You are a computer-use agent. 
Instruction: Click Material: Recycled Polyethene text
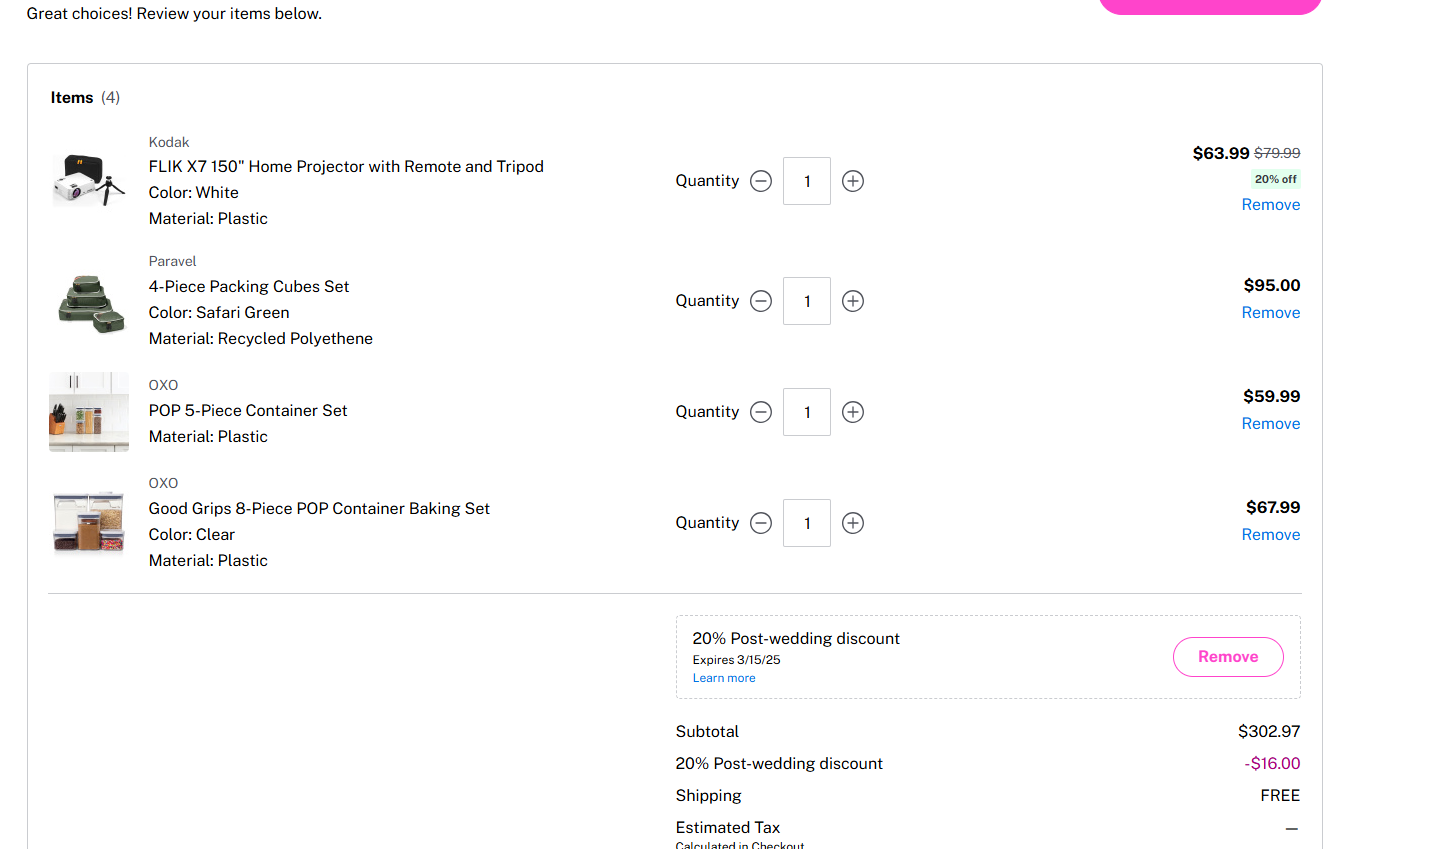[261, 339]
